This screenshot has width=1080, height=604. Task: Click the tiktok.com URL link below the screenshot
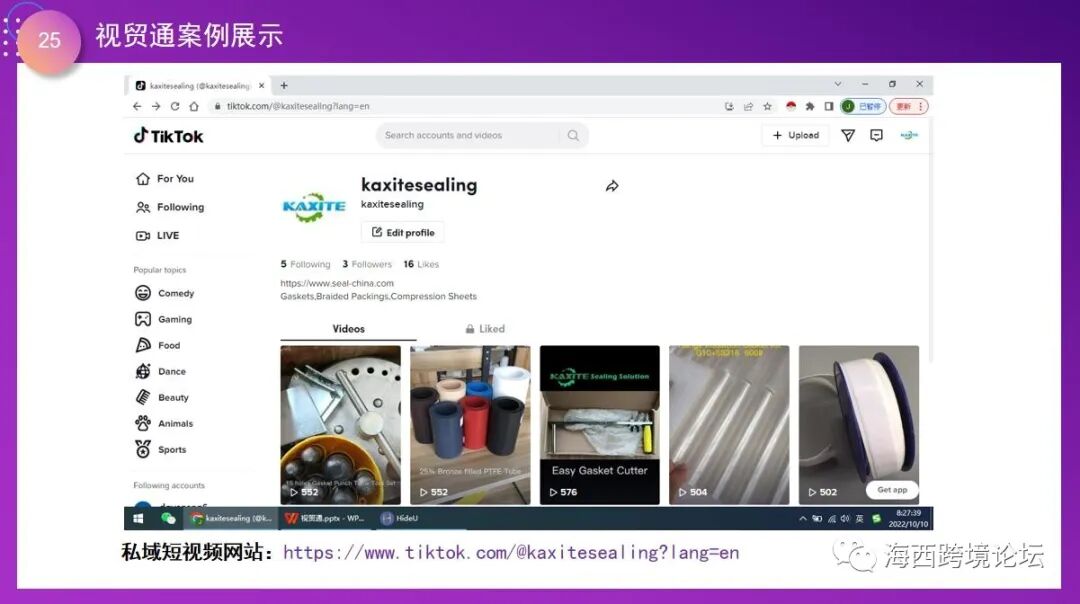511,552
